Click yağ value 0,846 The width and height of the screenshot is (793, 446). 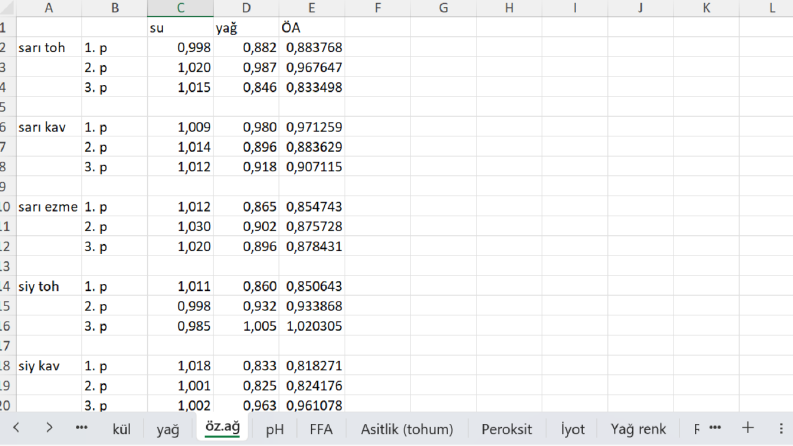[246, 87]
